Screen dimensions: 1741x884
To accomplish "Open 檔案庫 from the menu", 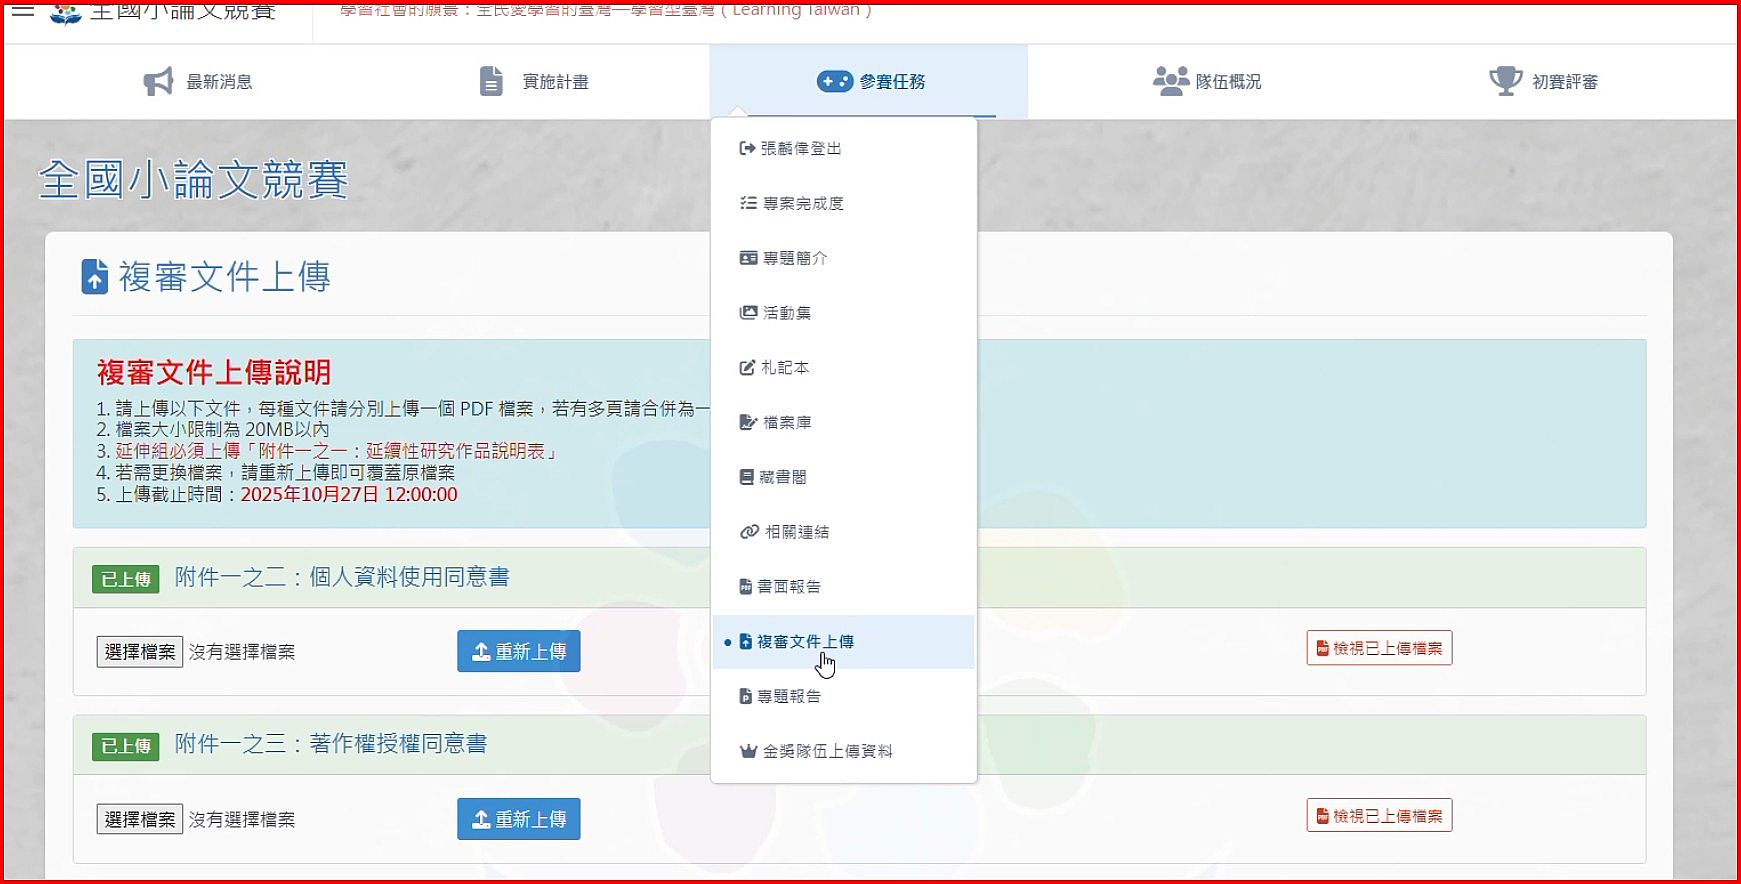I will pyautogui.click(x=786, y=422).
